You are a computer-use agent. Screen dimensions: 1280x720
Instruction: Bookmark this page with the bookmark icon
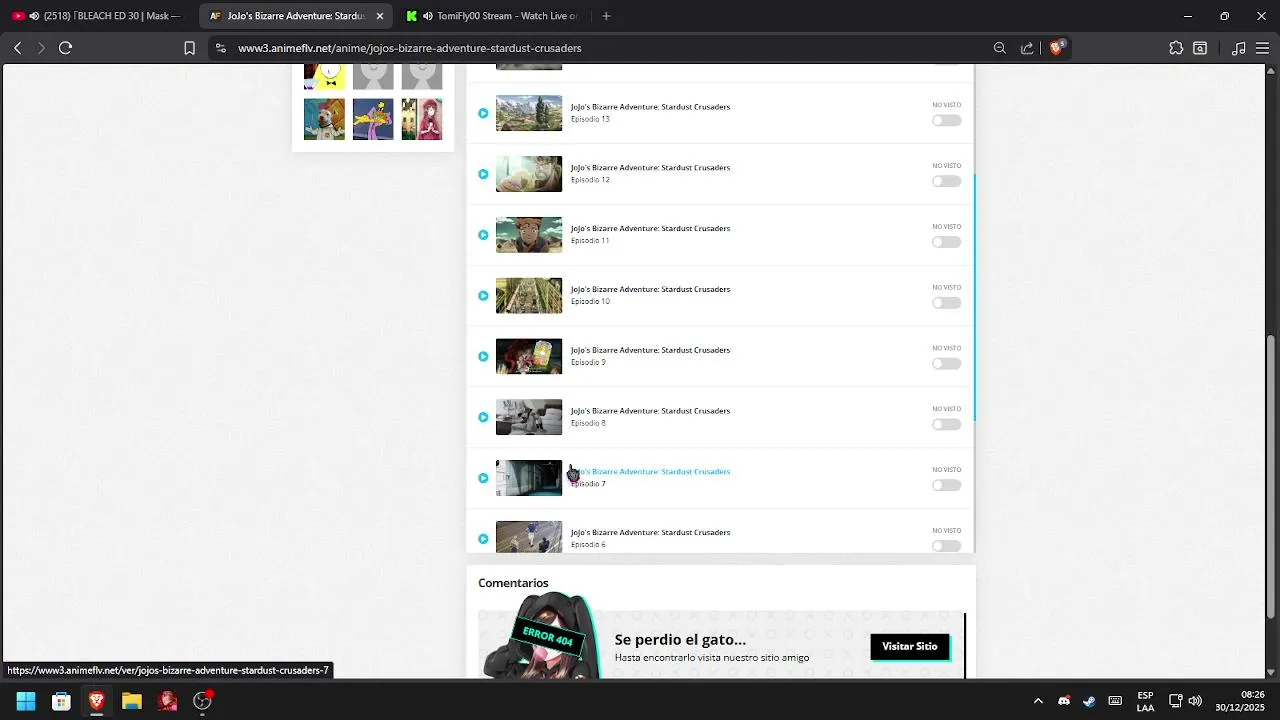(x=189, y=48)
